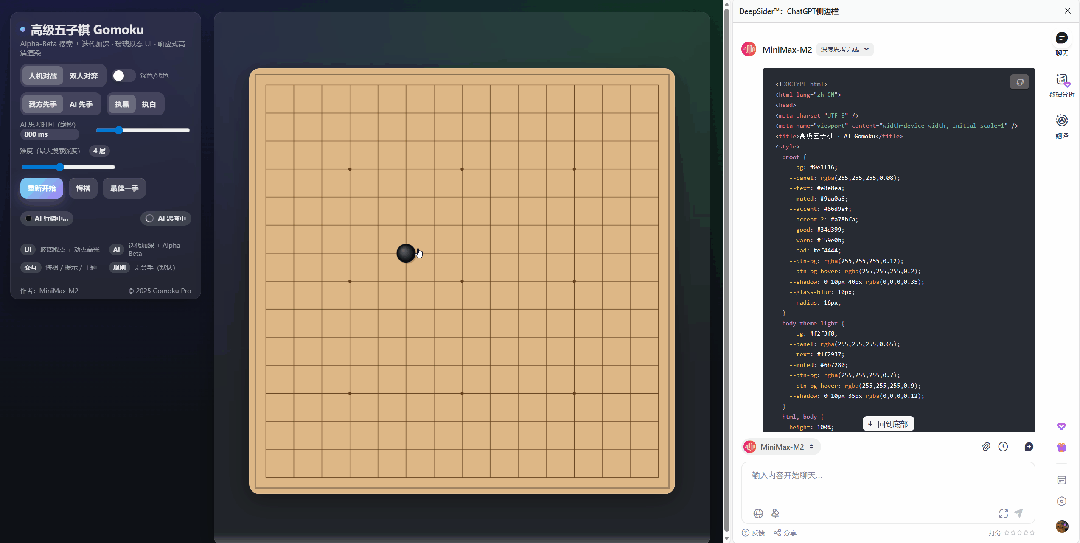Click the share link at sidebar bottom
The image size is (1080, 543).
(x=786, y=533)
